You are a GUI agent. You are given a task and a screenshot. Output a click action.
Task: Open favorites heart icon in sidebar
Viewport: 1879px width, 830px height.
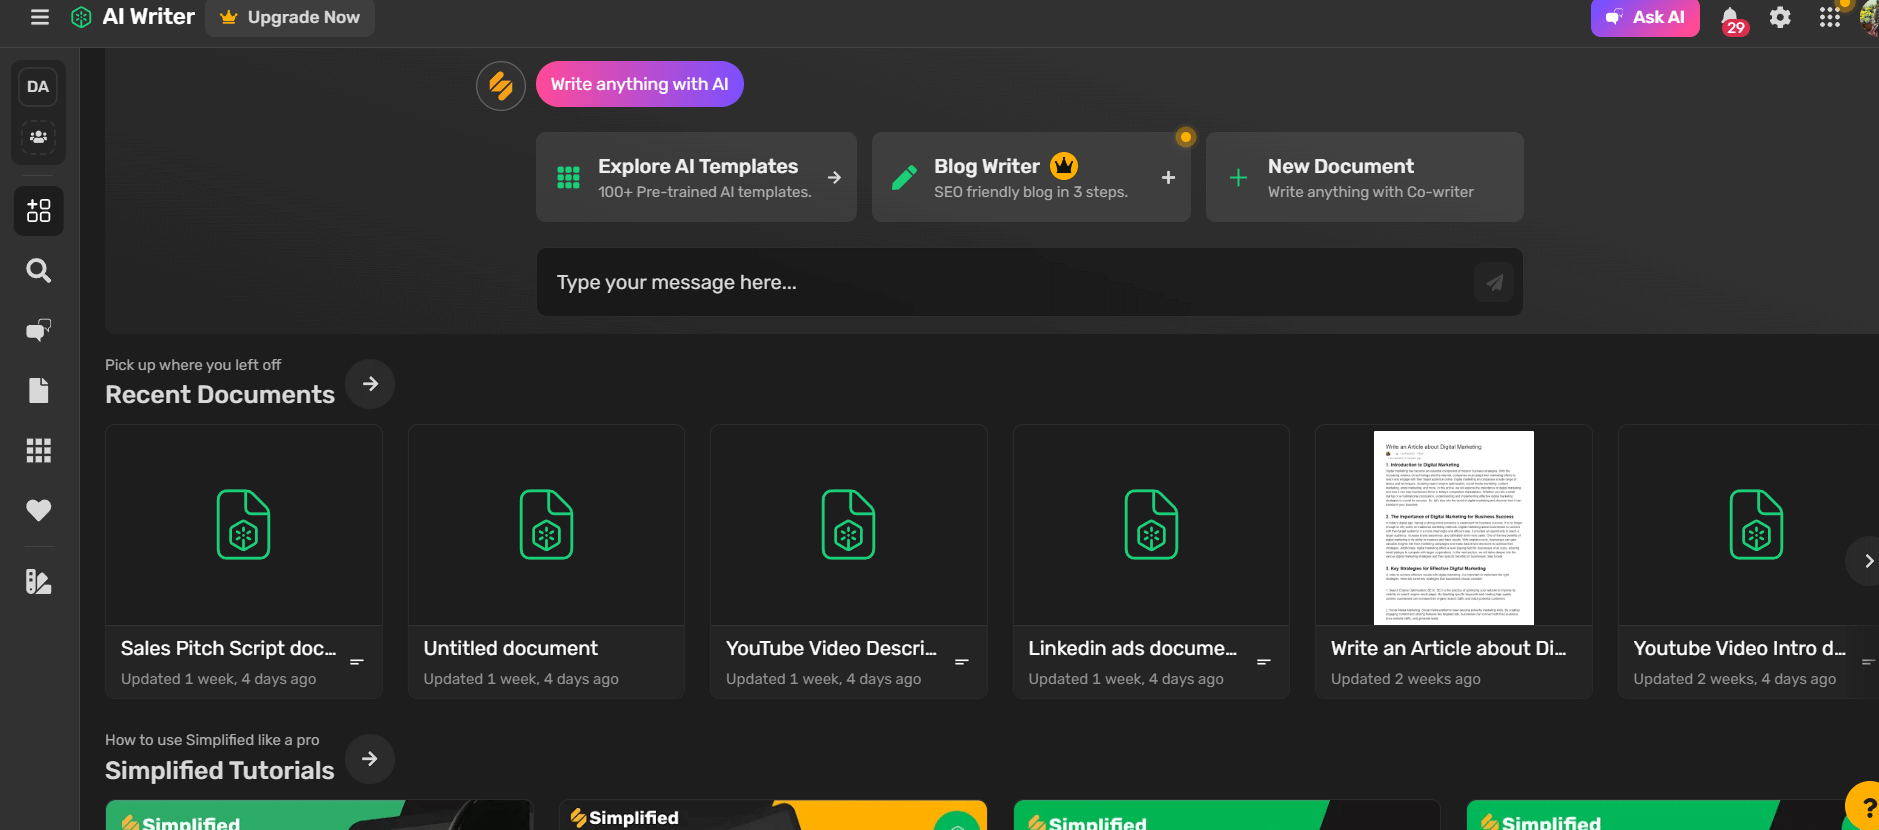[x=39, y=511]
